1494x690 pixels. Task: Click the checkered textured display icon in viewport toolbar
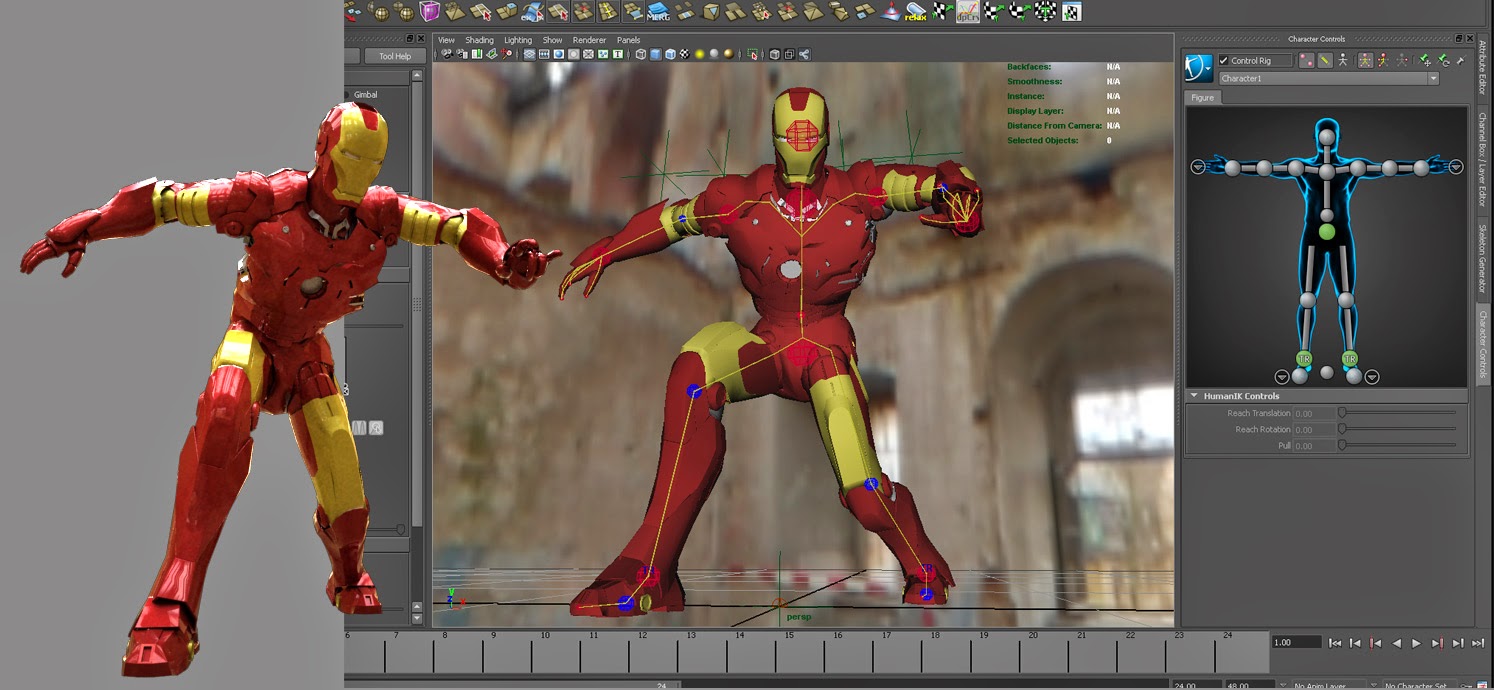point(684,54)
